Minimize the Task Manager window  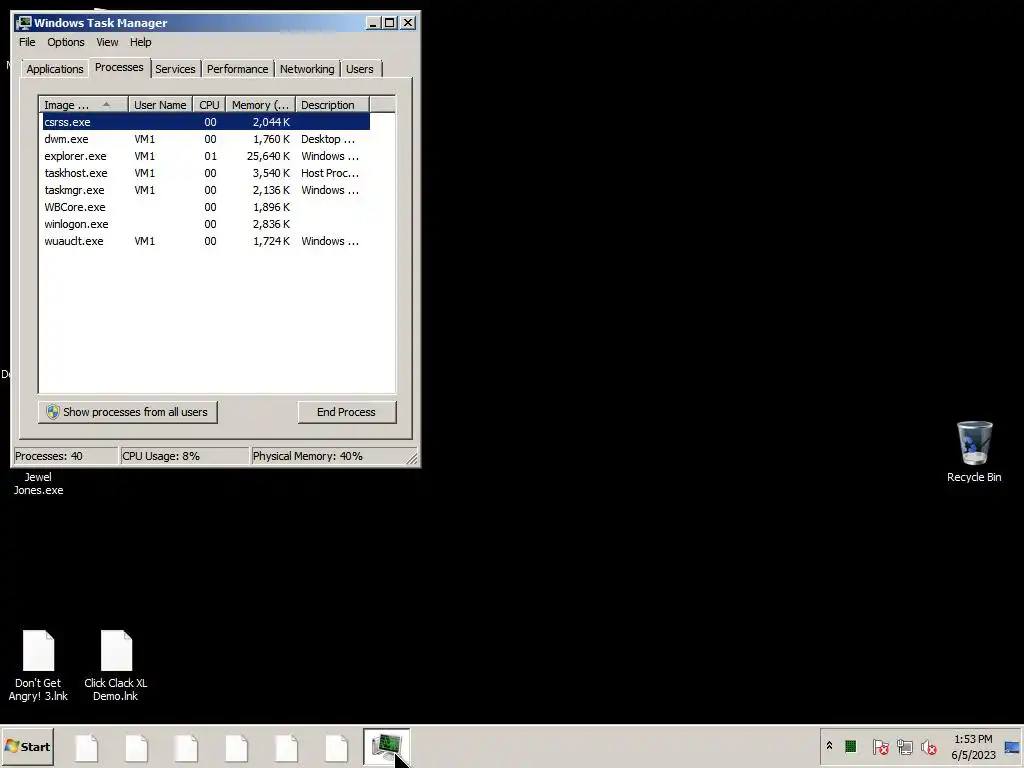tap(373, 23)
